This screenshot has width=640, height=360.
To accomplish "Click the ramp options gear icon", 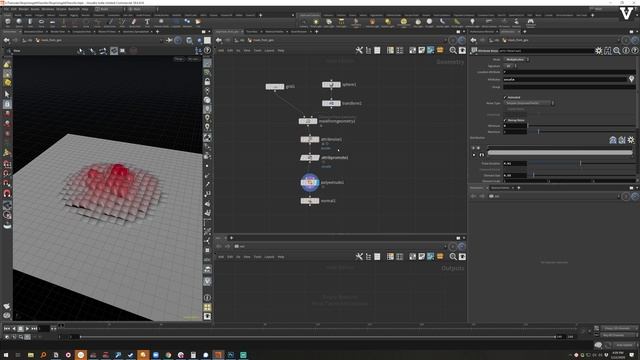I will click(x=631, y=140).
